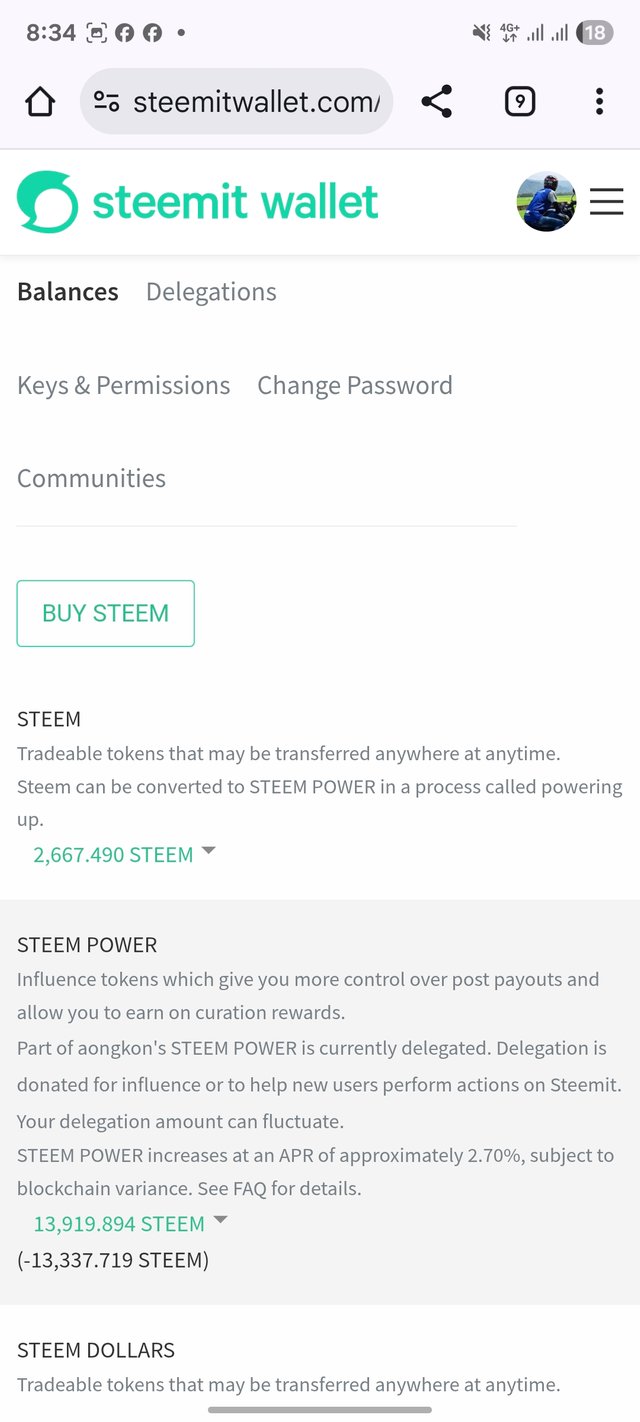The image size is (640, 1422).
Task: Open the hamburger menu icon
Action: coord(606,202)
